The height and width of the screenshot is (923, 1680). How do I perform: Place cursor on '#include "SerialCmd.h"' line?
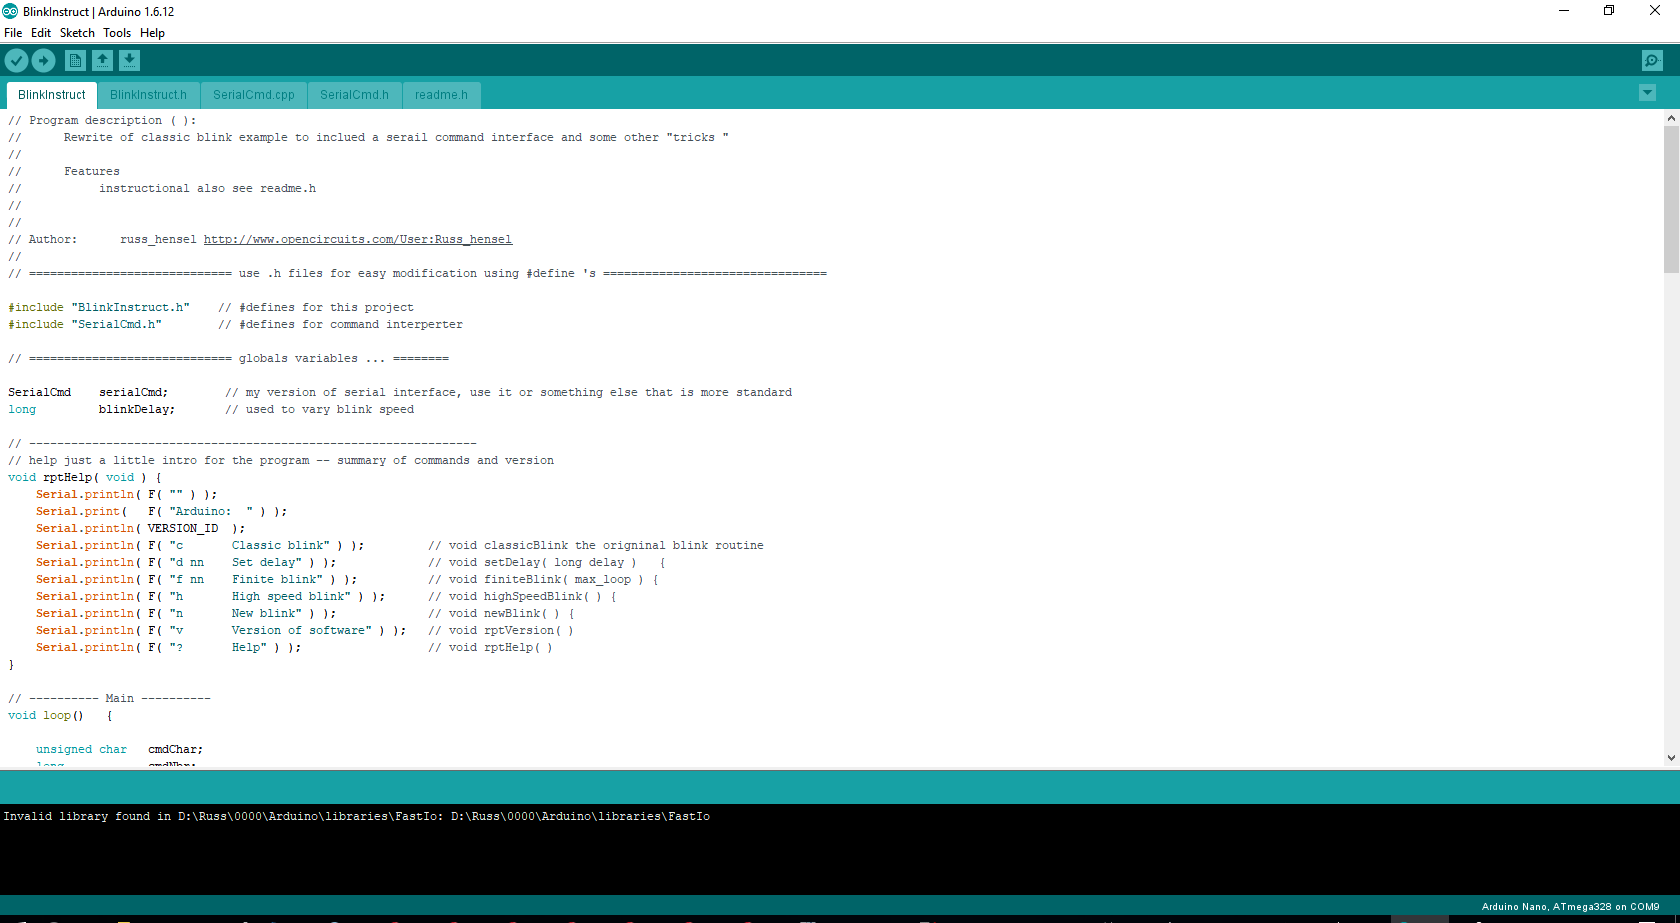coord(85,325)
